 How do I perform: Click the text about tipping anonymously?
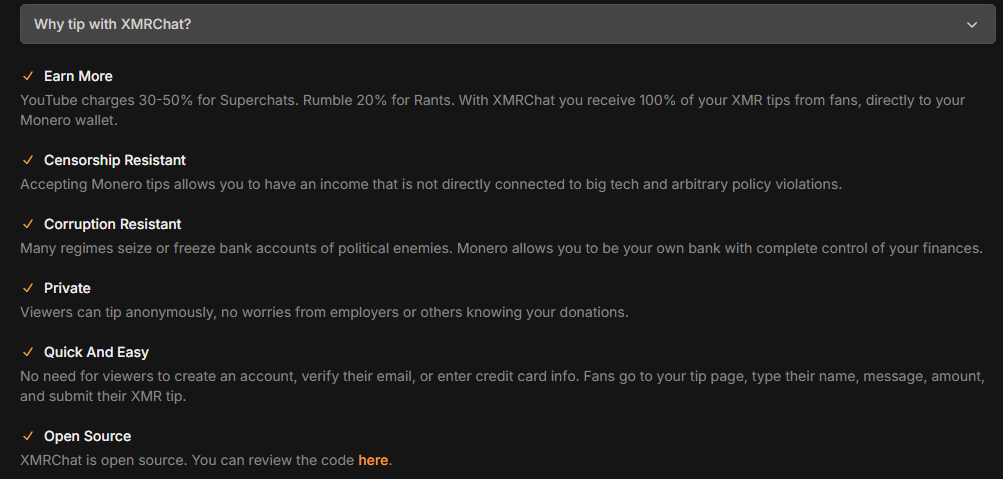point(324,312)
